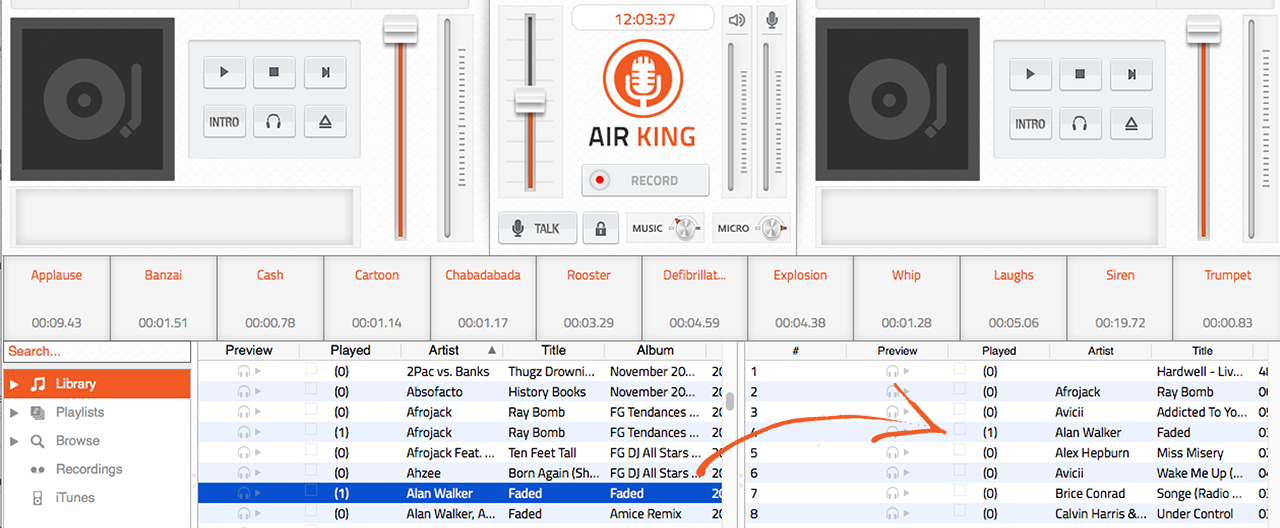Click the MICRO level knob

click(x=770, y=228)
